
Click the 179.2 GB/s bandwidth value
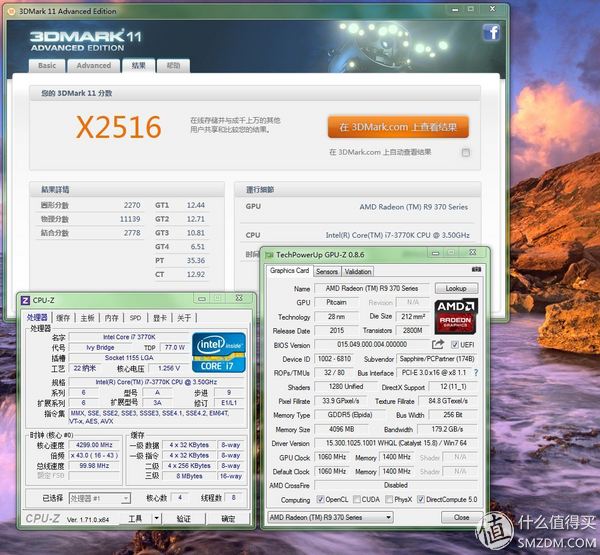447,429
